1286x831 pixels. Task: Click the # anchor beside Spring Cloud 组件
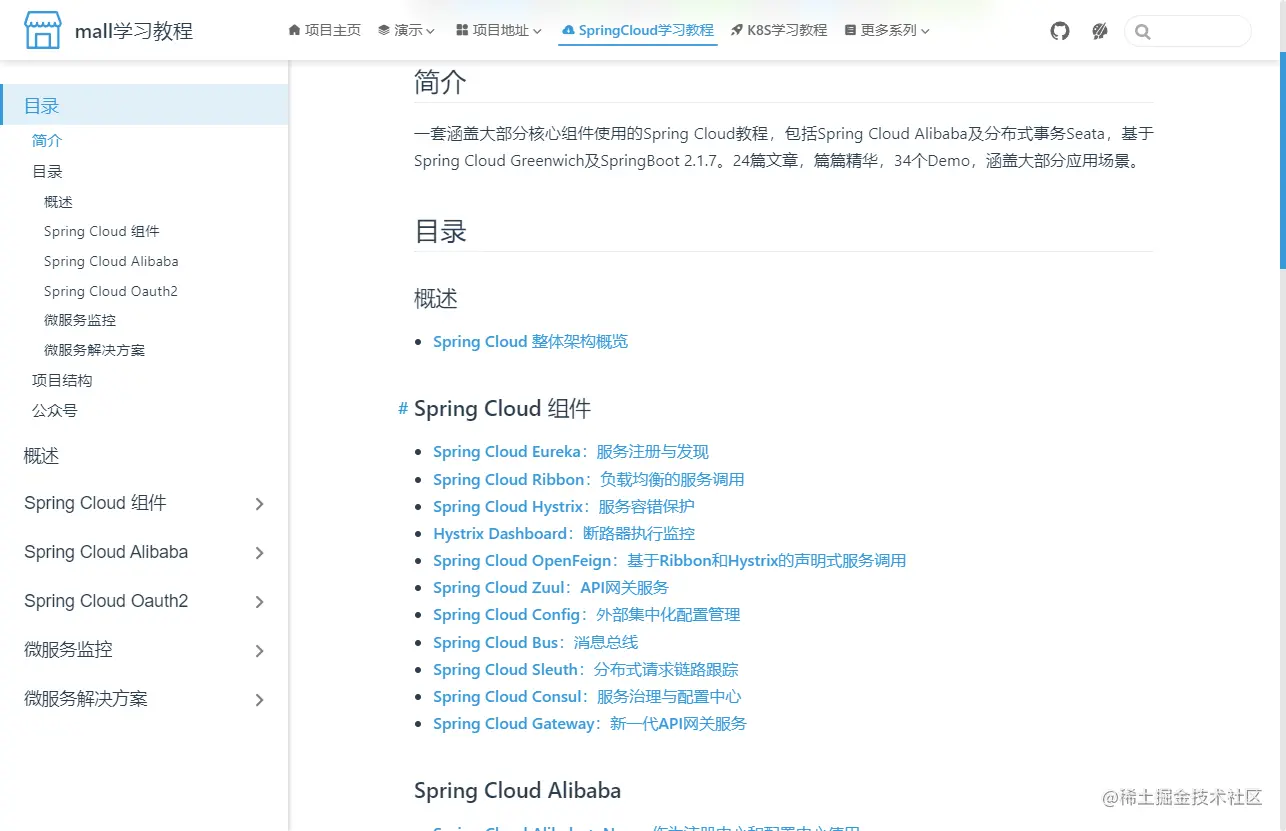pyautogui.click(x=403, y=408)
